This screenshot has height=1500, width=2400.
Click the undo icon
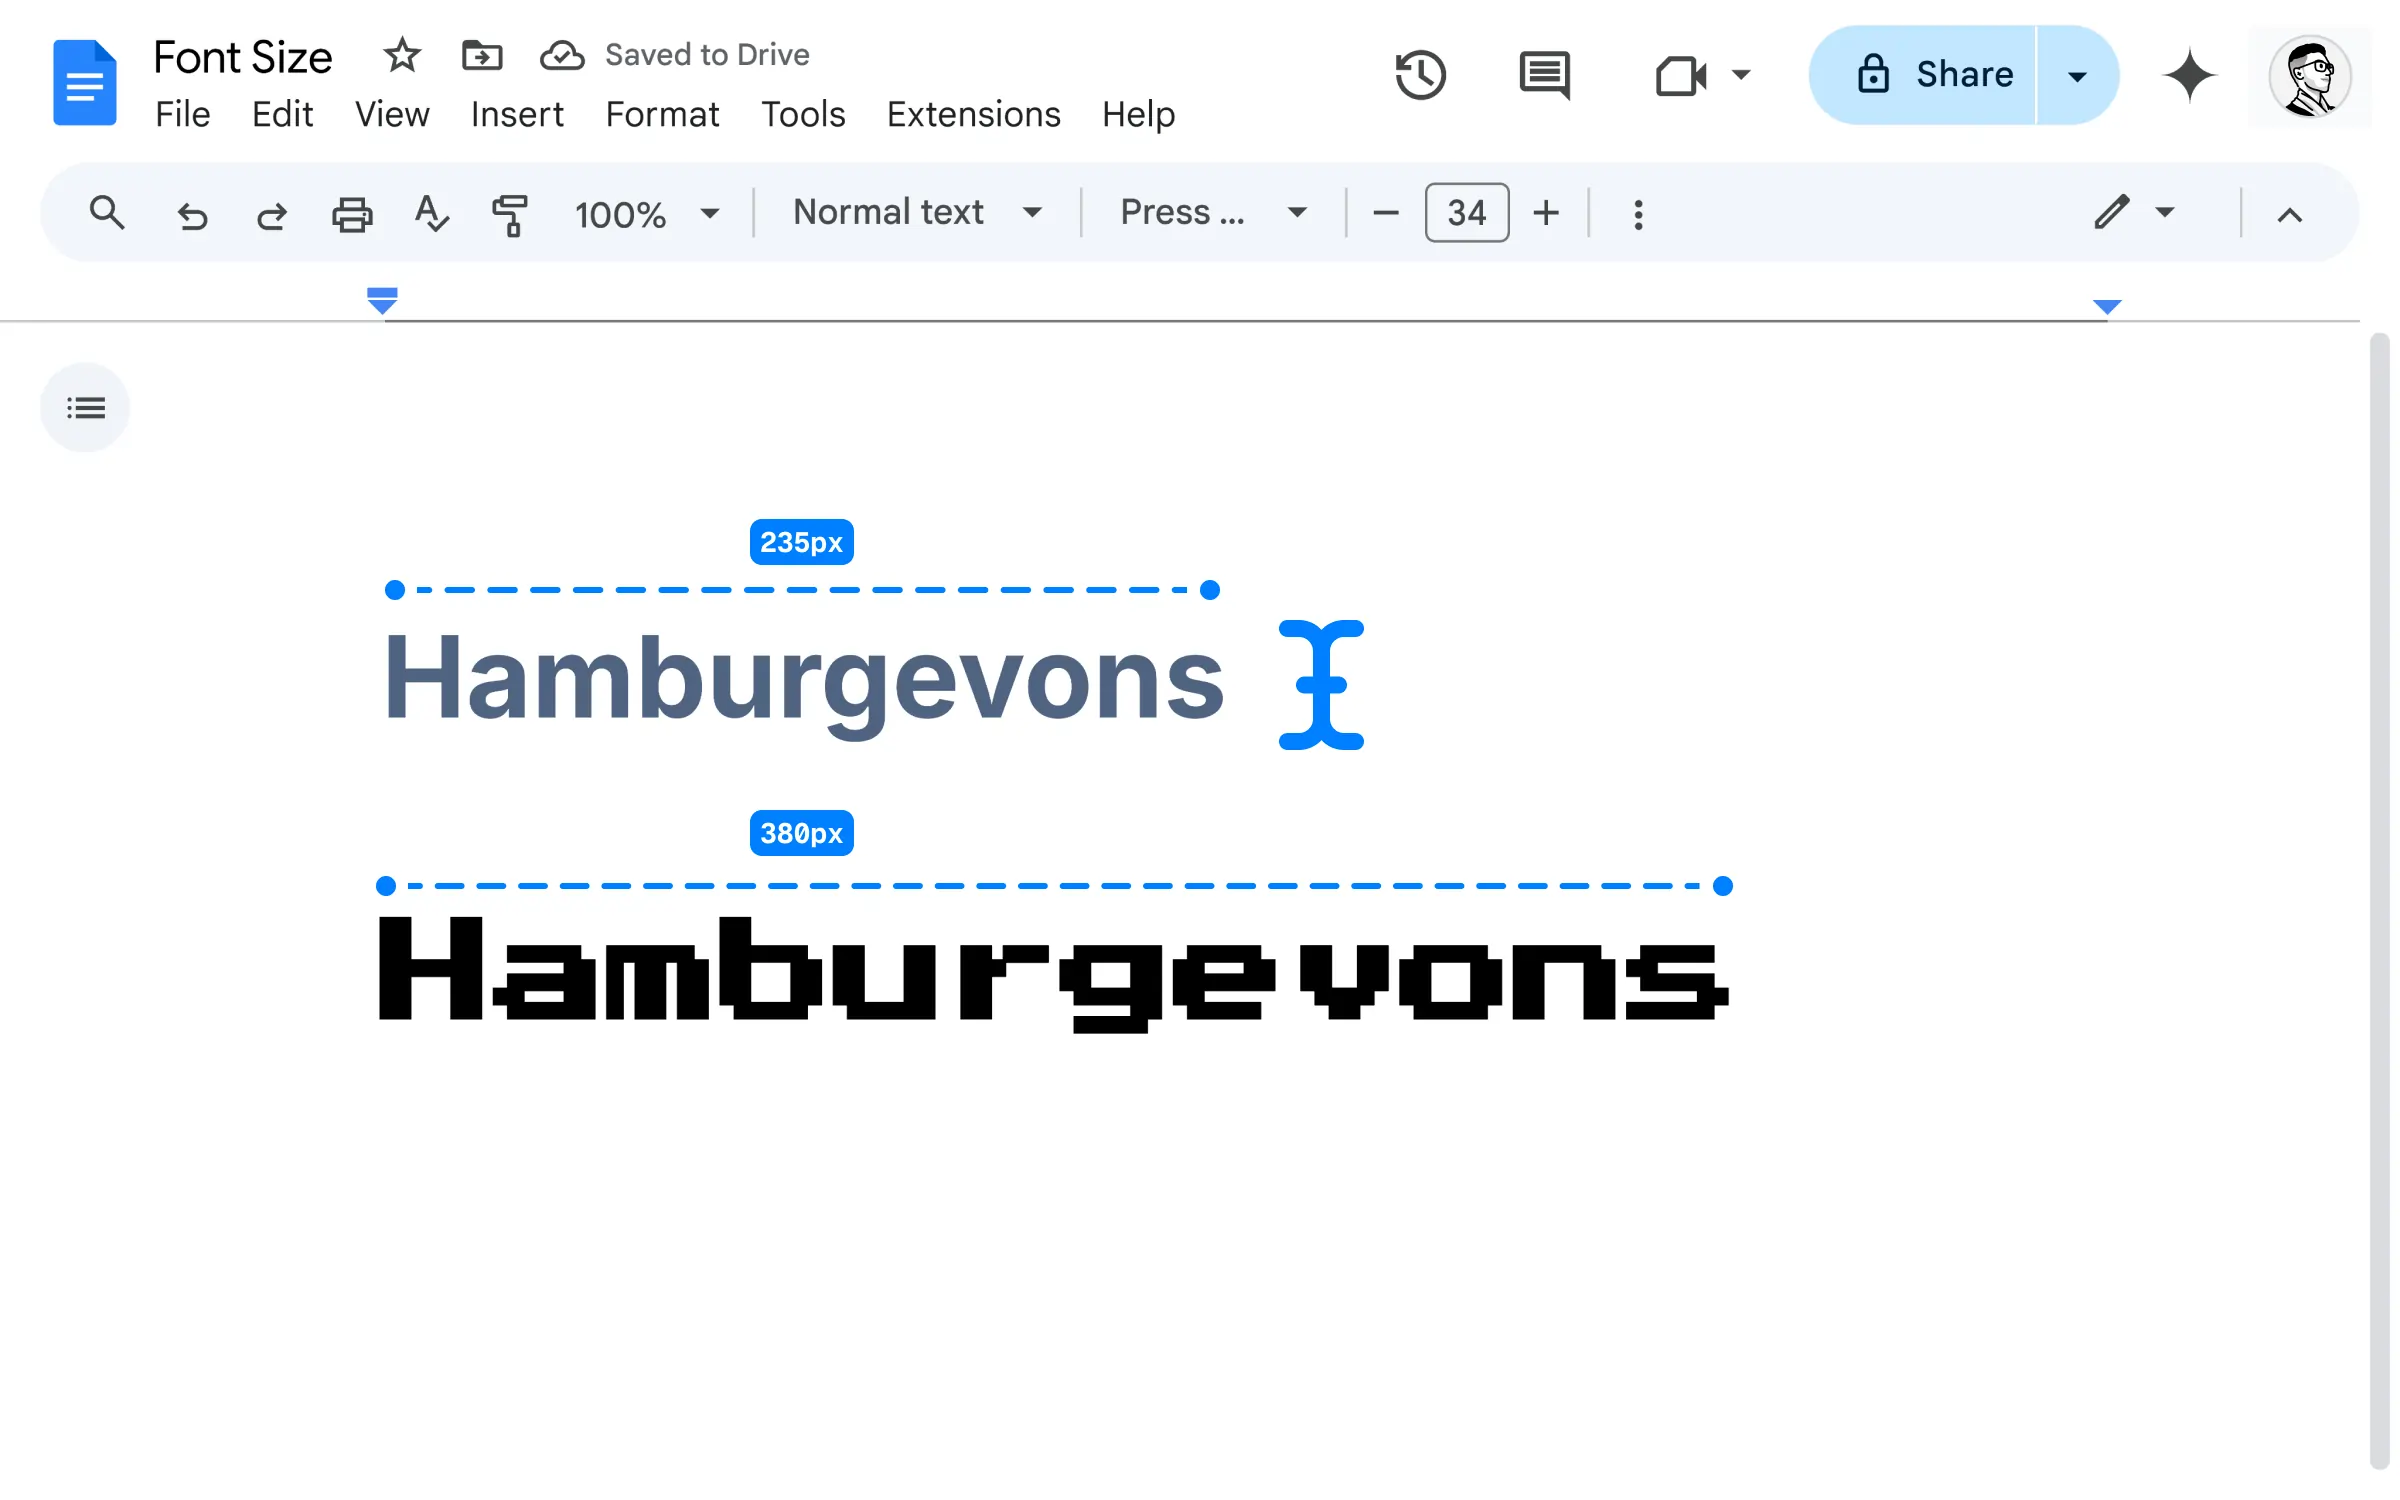192,213
